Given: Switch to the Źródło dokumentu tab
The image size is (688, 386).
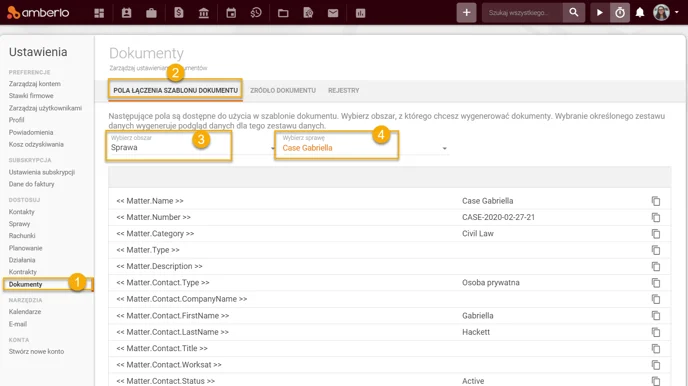Looking at the screenshot, I should click(283, 90).
